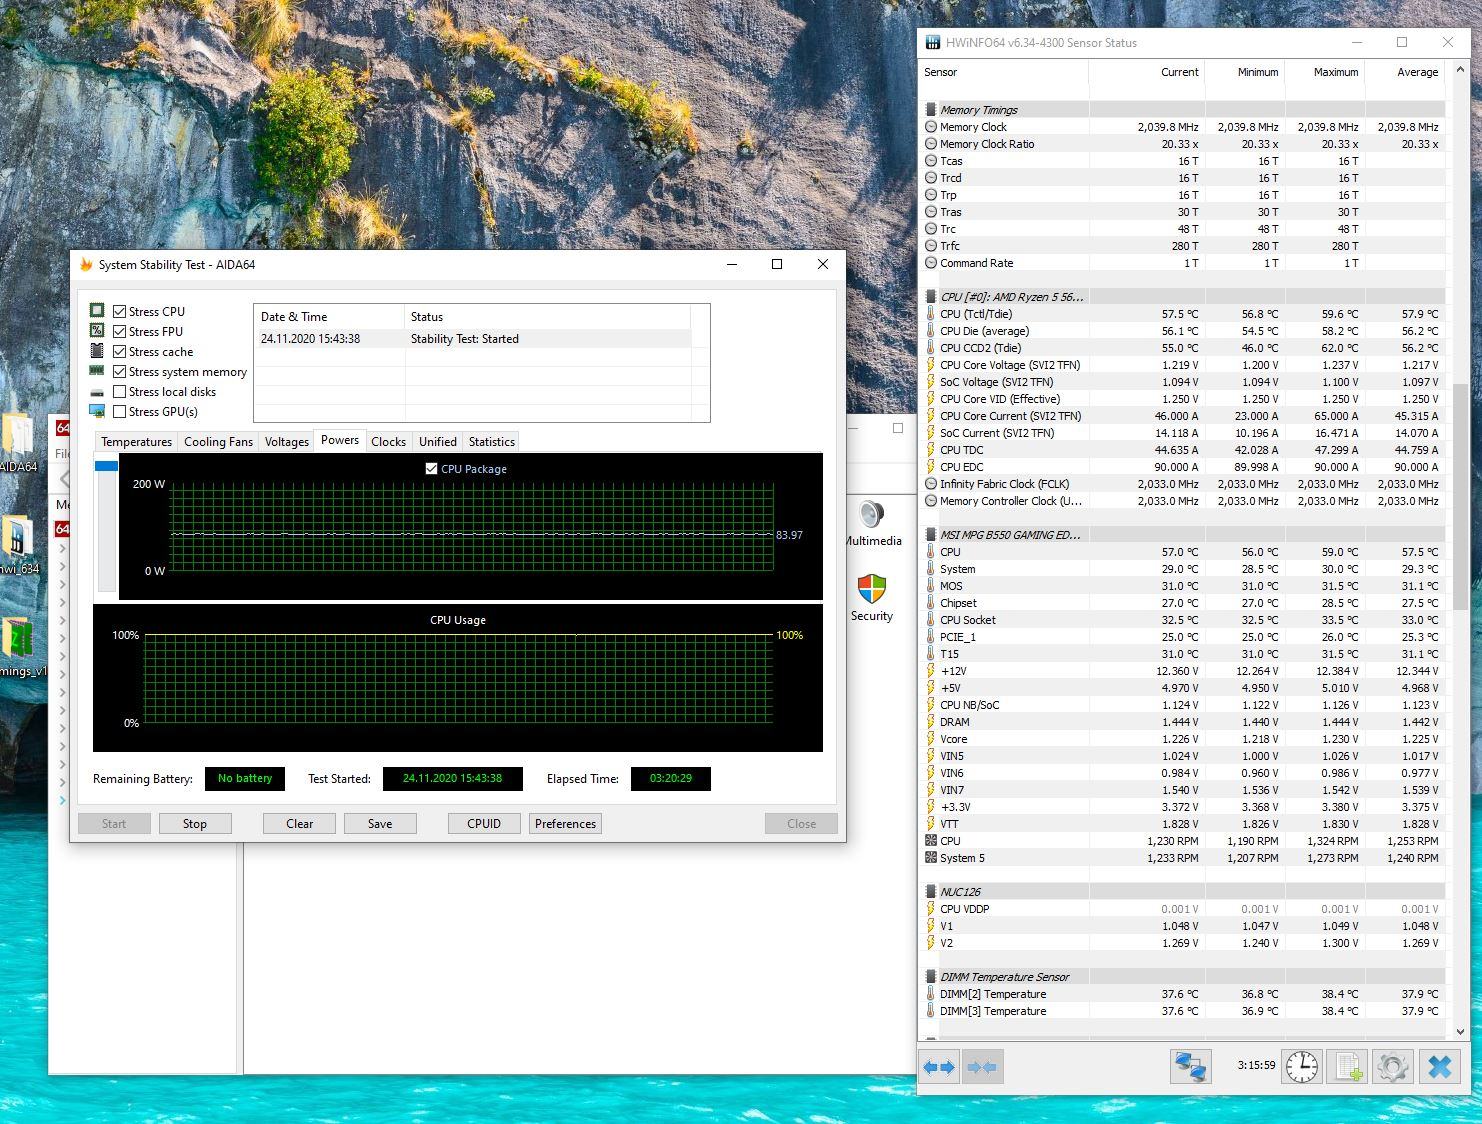Viewport: 1482px width, 1124px height.
Task: Uncheck Stress system memory
Action: 120,371
